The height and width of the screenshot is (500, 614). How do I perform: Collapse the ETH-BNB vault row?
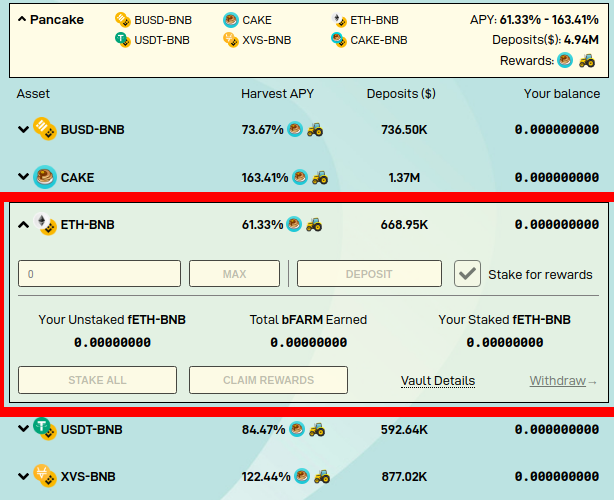click(x=23, y=225)
